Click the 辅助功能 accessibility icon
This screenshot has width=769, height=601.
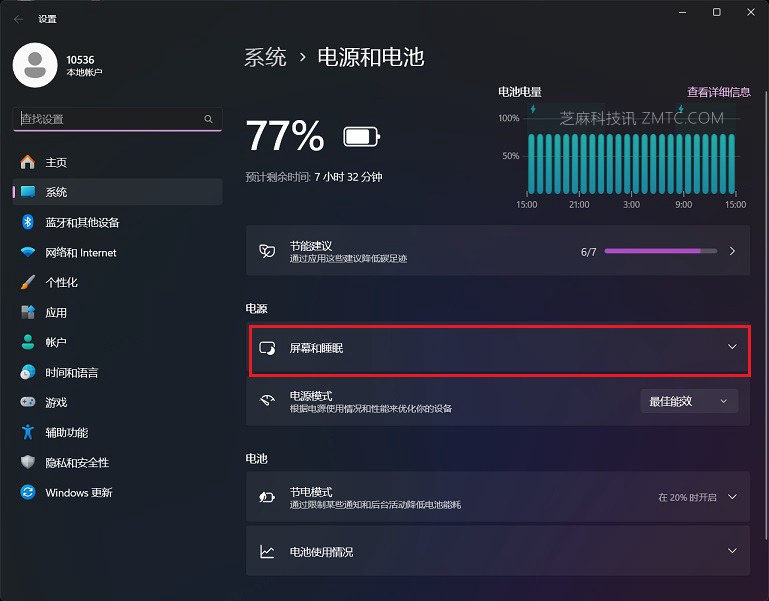[x=28, y=432]
